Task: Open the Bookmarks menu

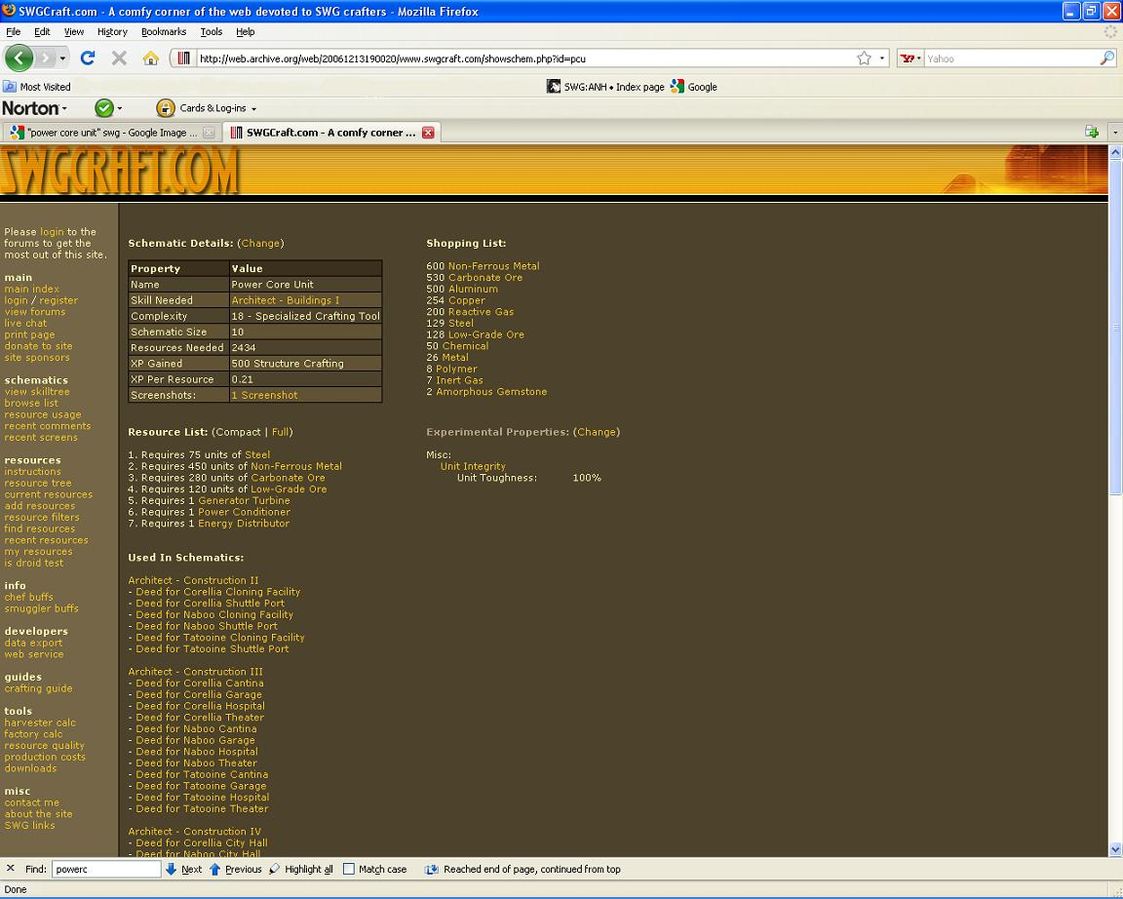Action: pyautogui.click(x=162, y=32)
